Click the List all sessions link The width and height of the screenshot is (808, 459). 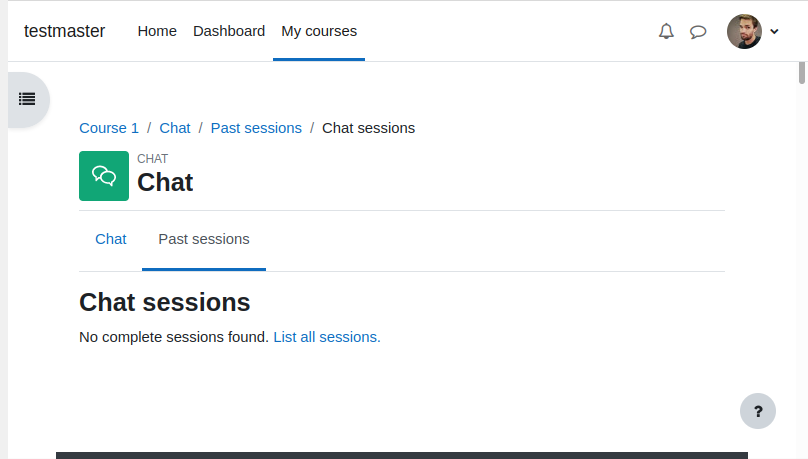[x=327, y=337]
